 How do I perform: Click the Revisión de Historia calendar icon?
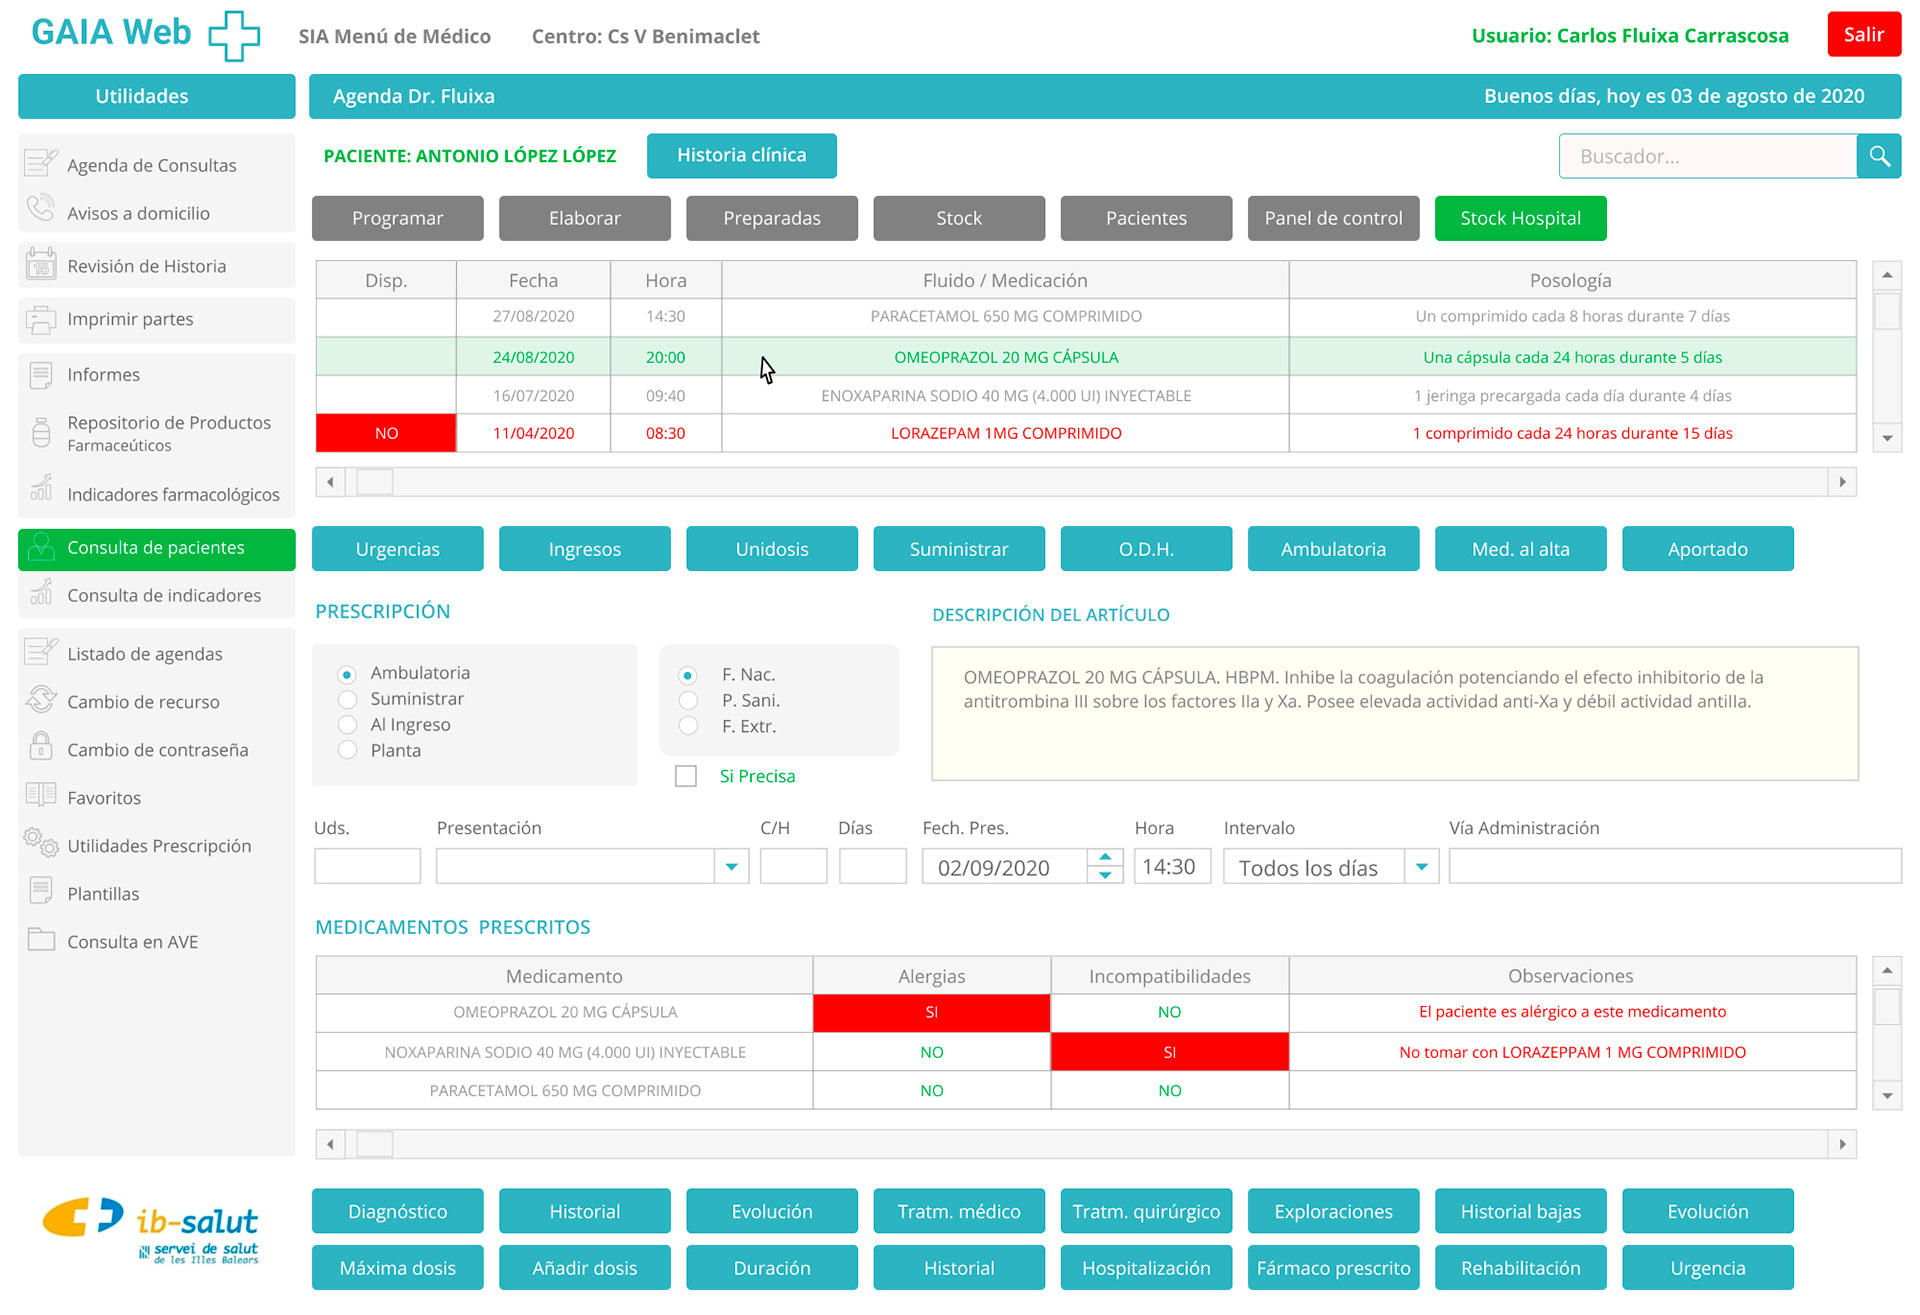41,265
